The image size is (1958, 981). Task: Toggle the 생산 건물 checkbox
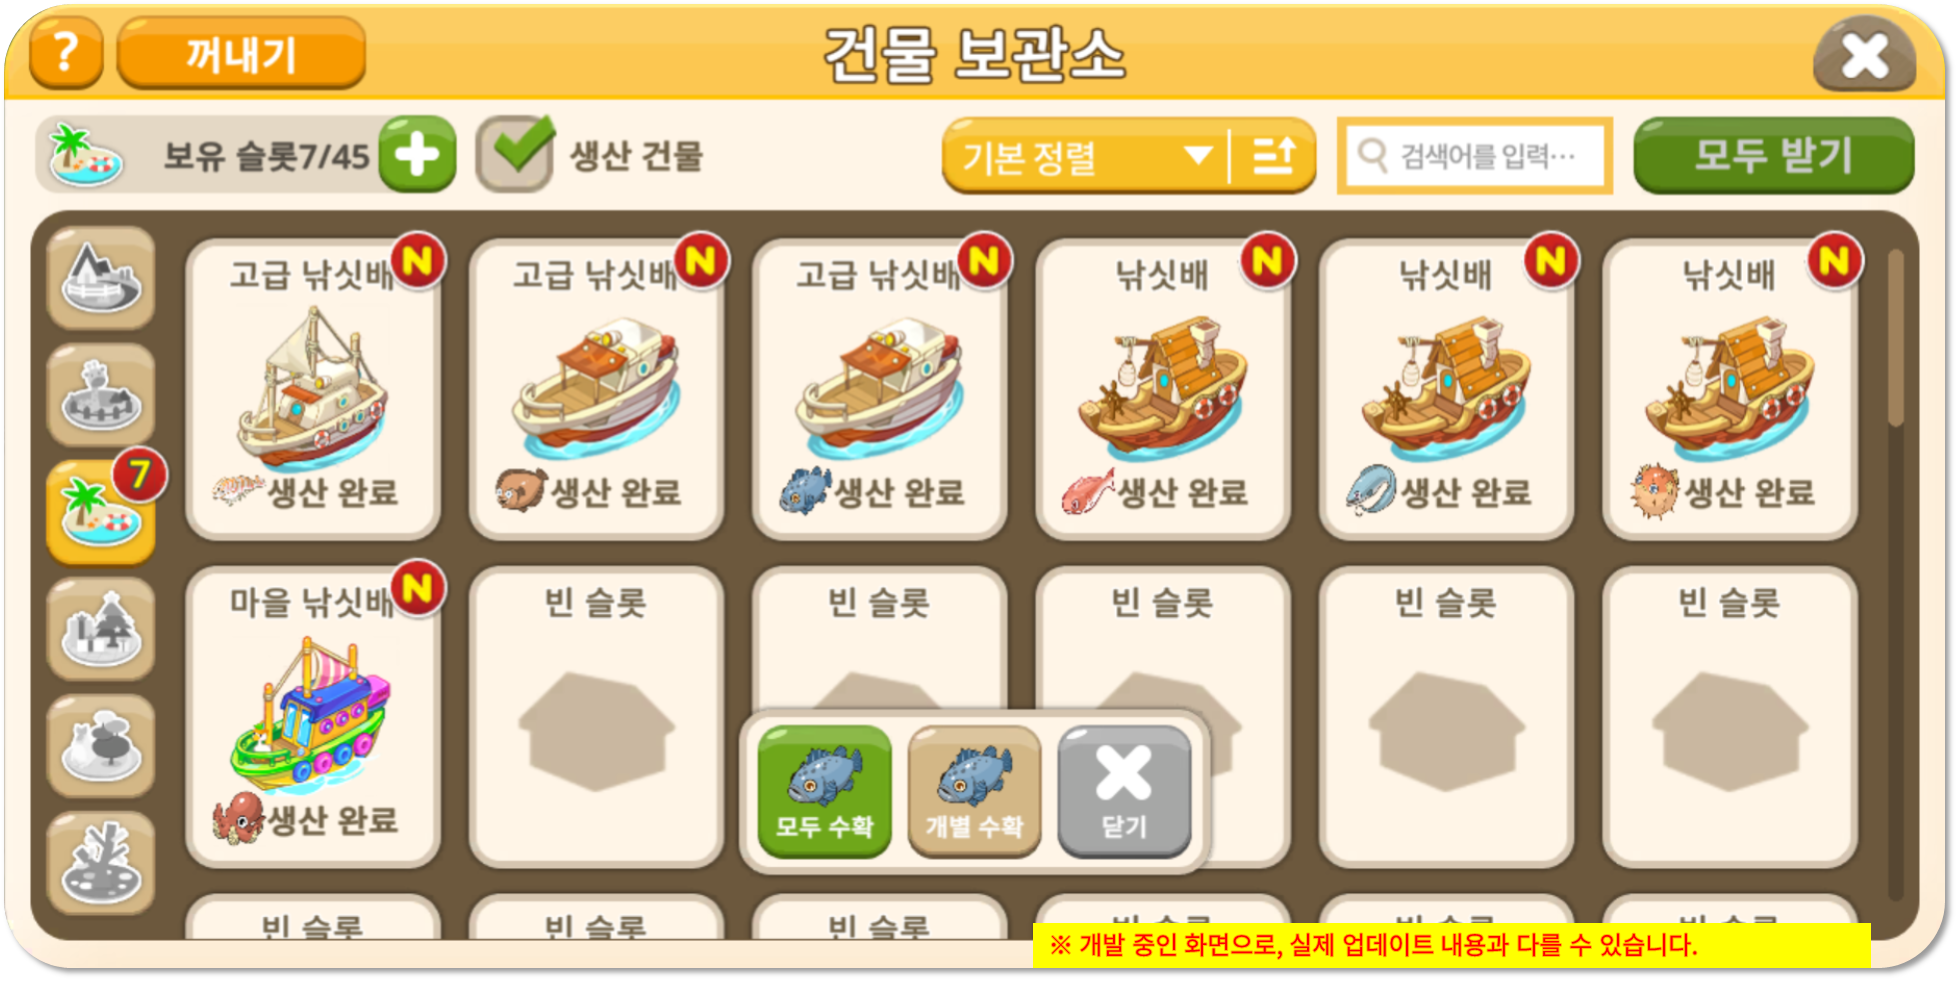(514, 155)
